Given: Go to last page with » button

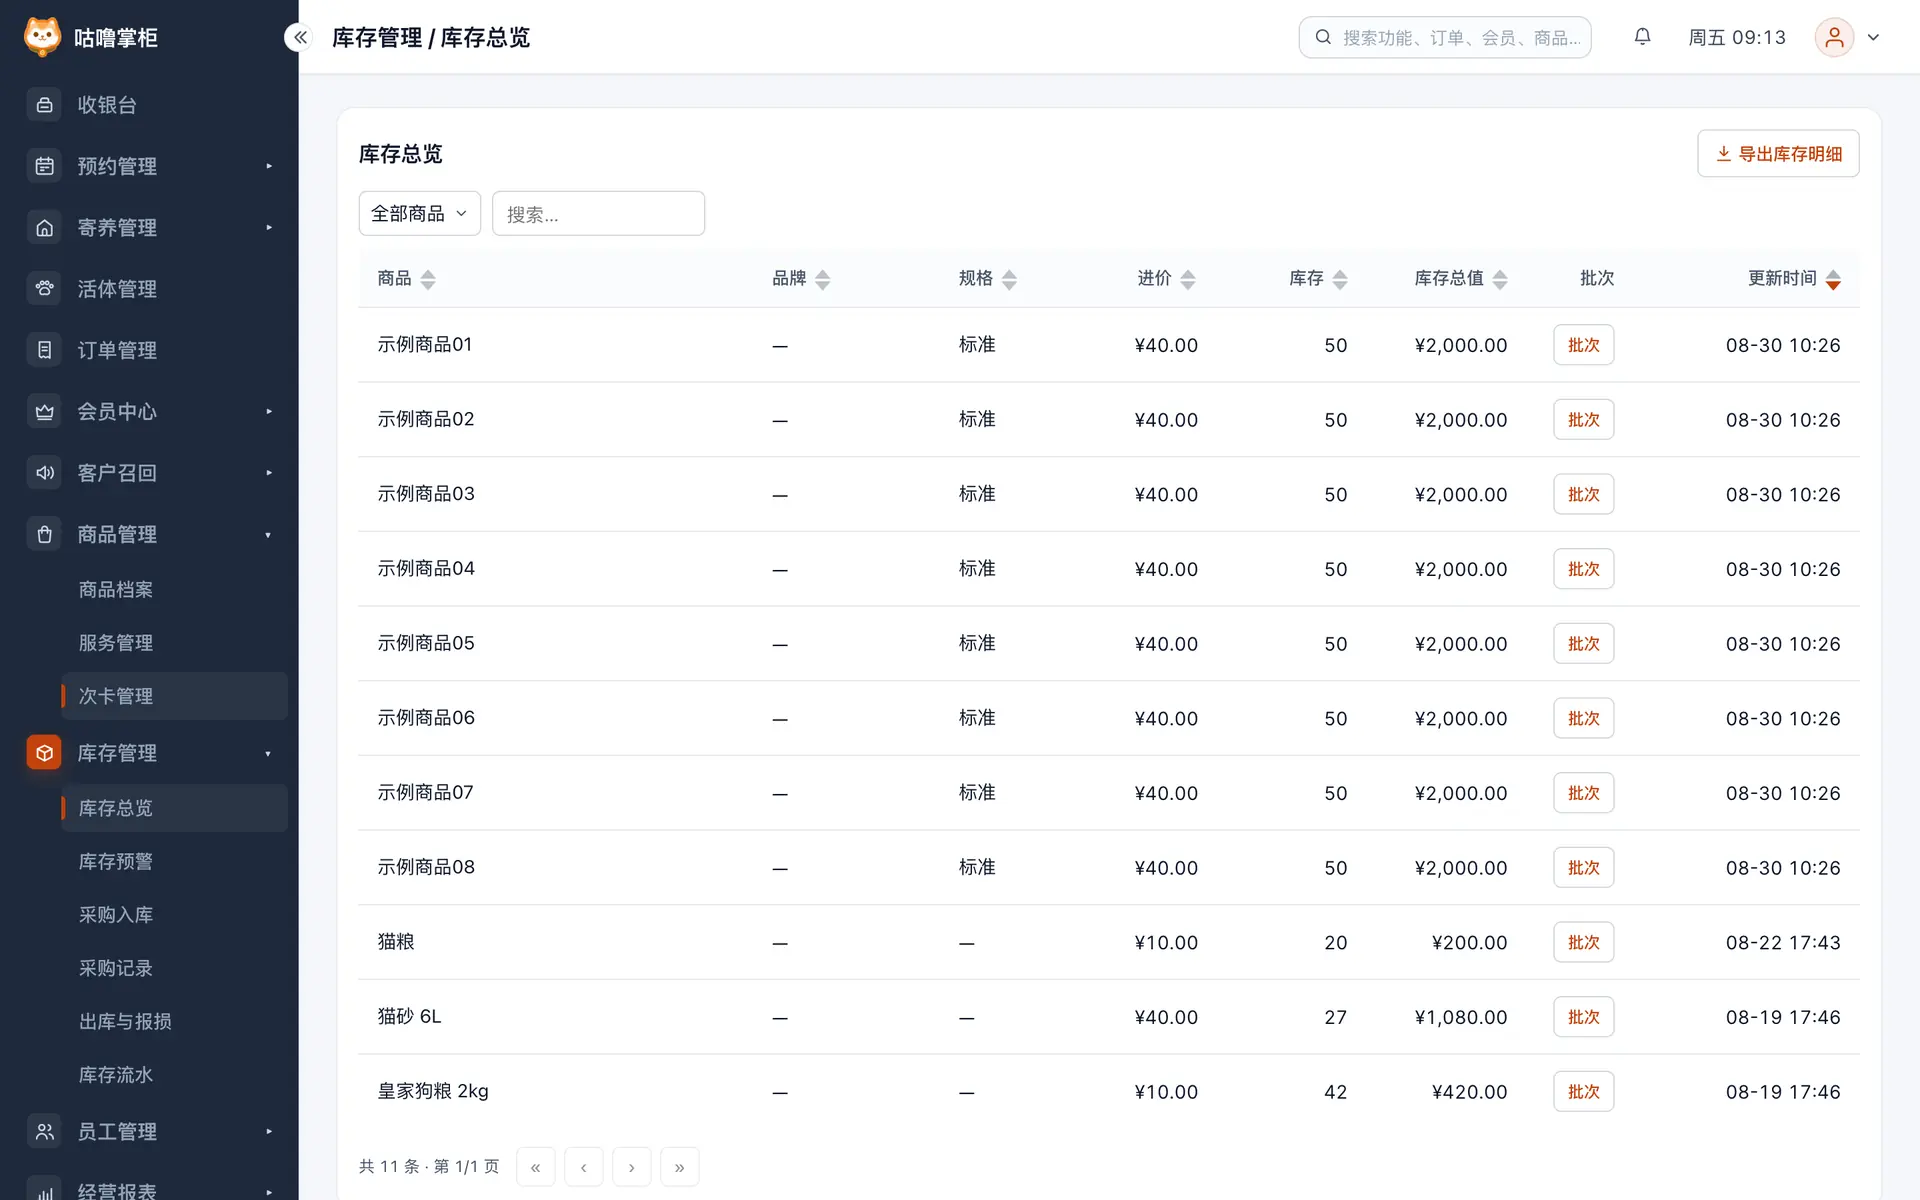Looking at the screenshot, I should point(680,1167).
